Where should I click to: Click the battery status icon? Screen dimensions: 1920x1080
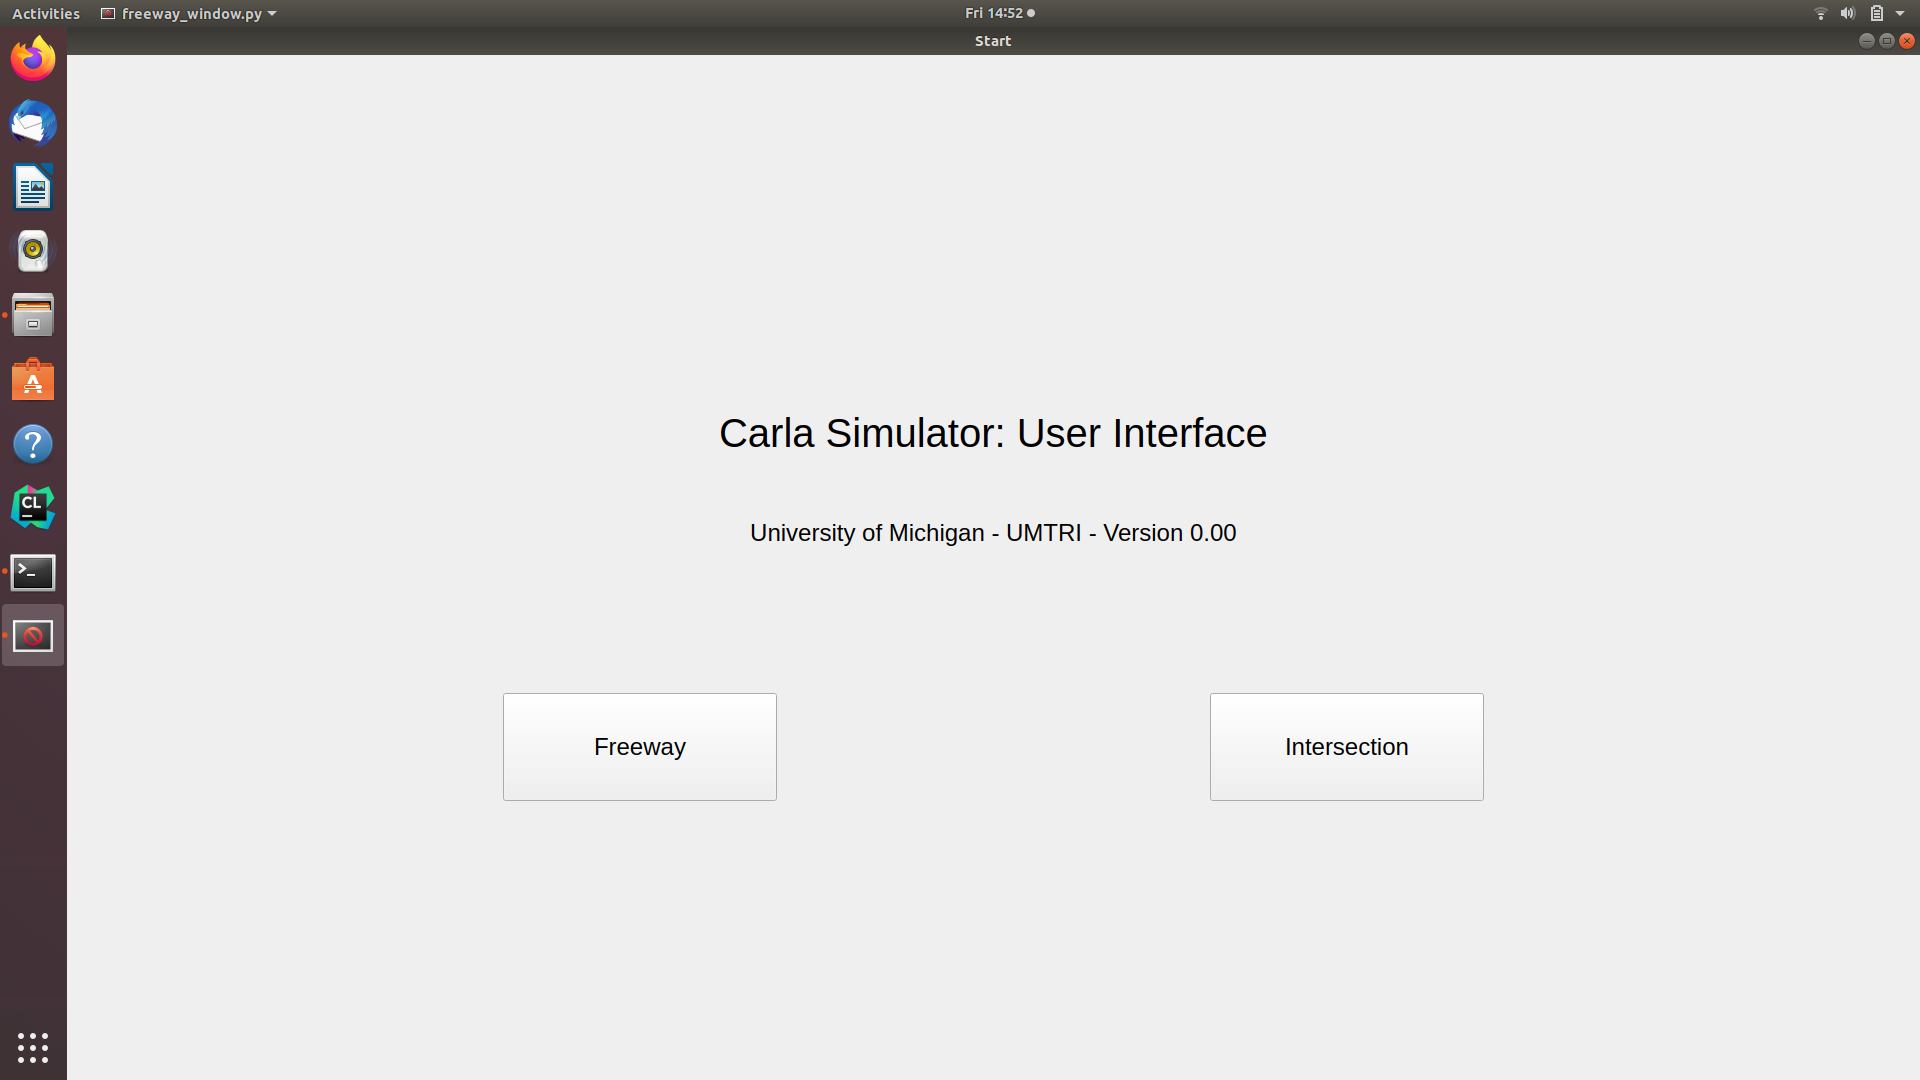point(1877,13)
